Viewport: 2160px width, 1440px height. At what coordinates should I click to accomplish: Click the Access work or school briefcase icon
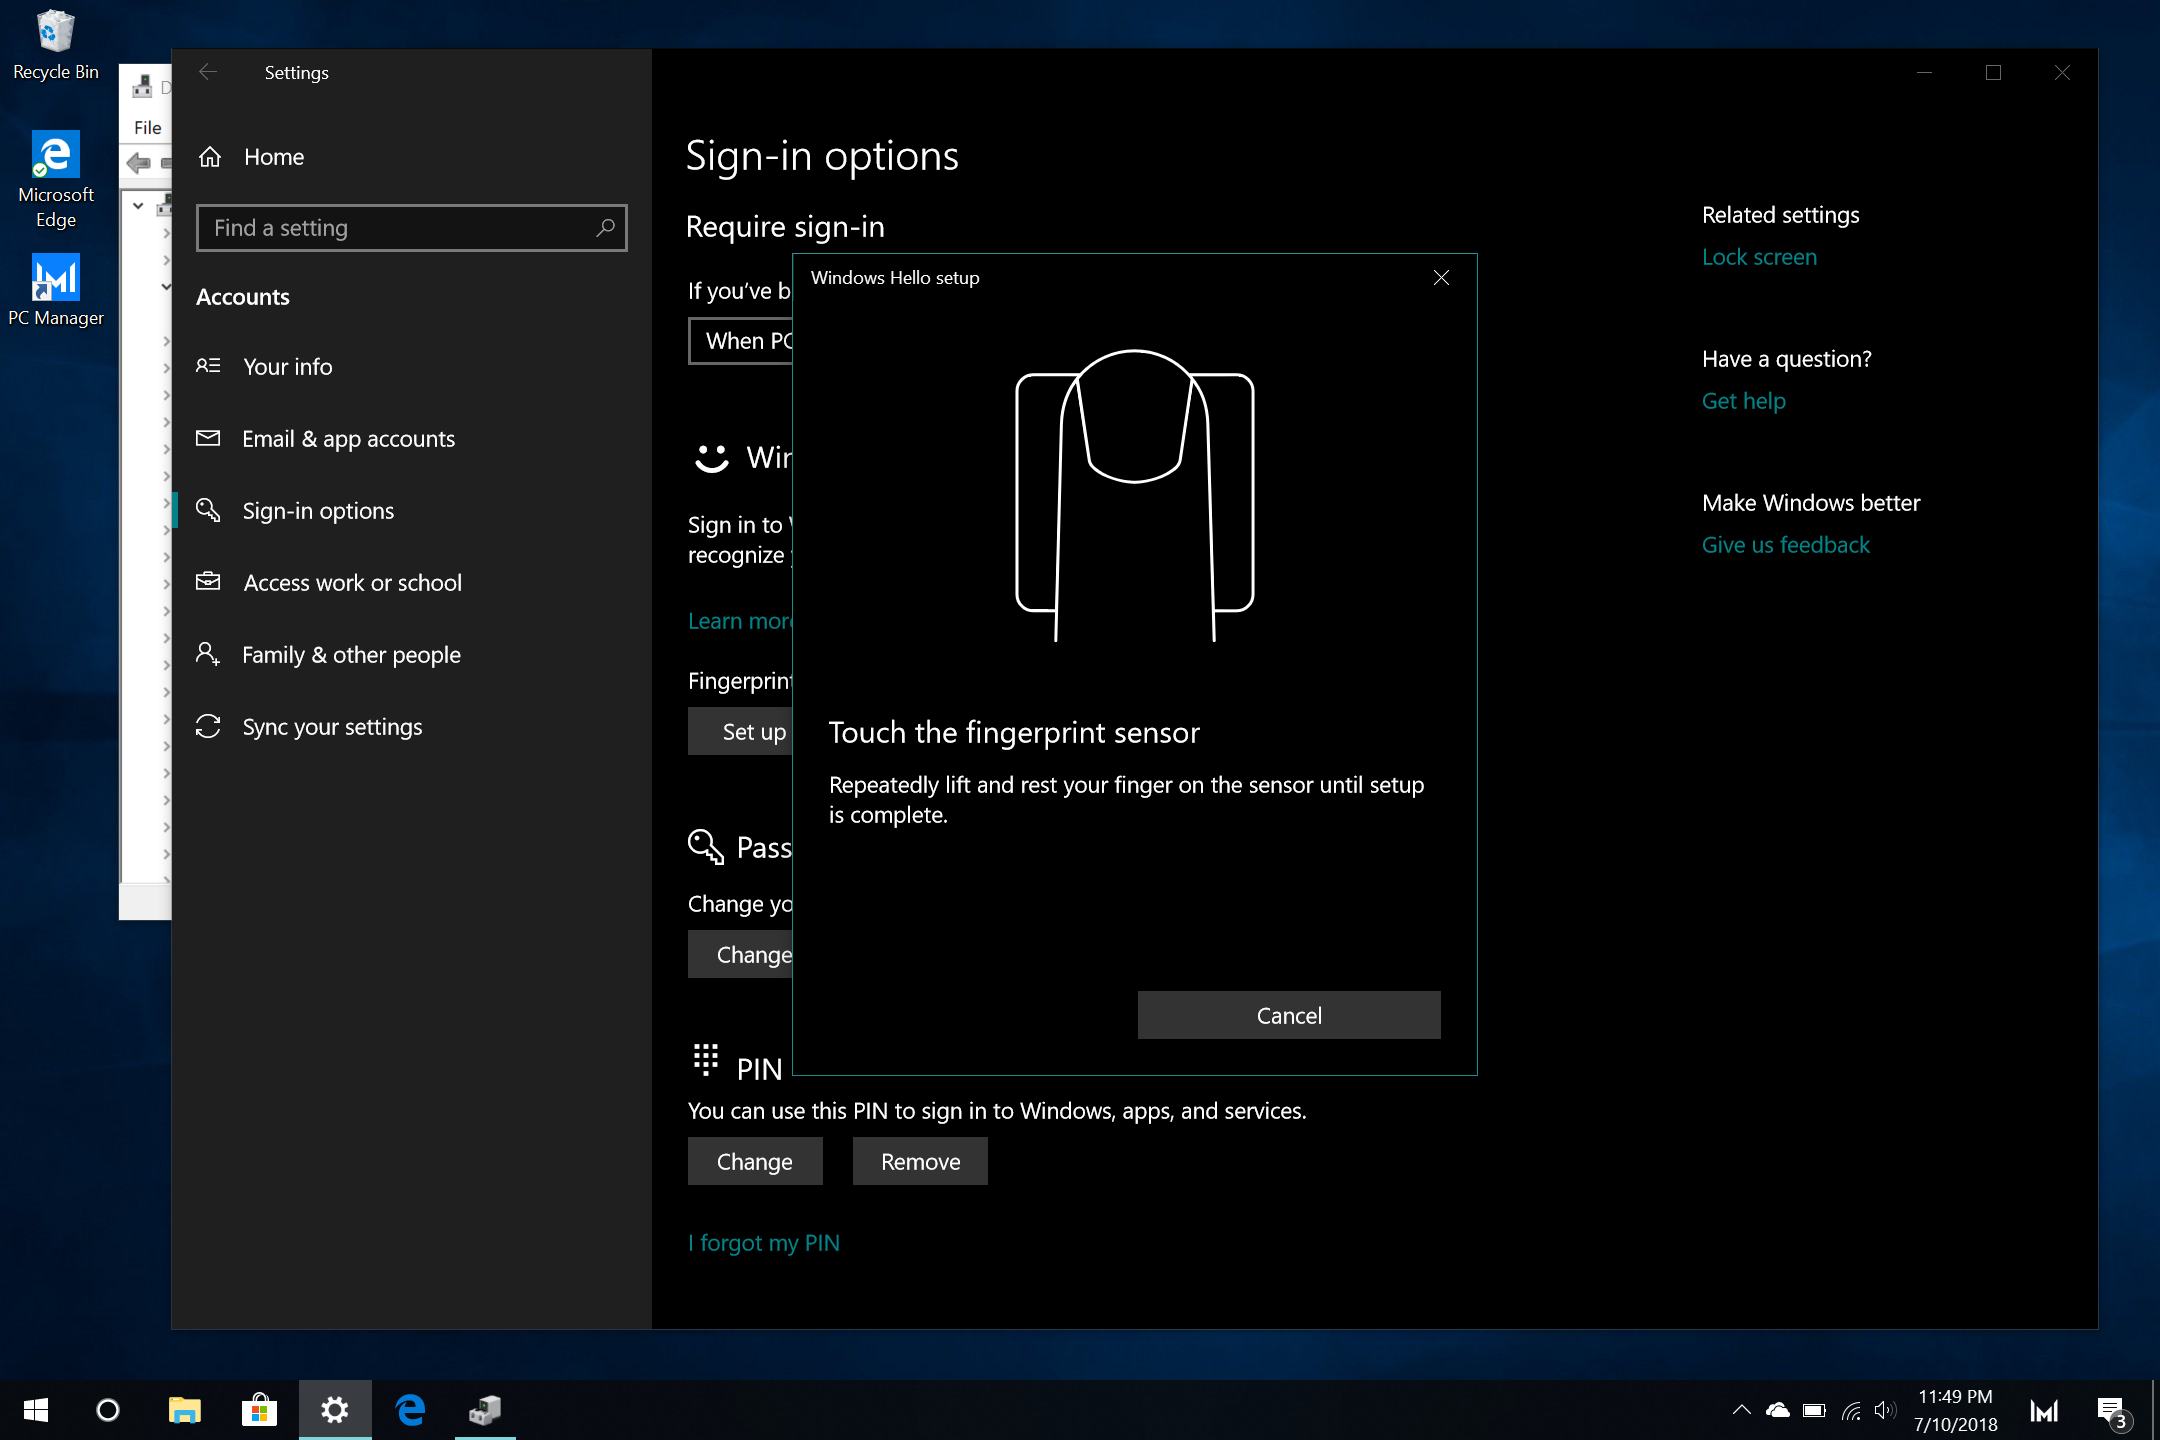pyautogui.click(x=208, y=582)
